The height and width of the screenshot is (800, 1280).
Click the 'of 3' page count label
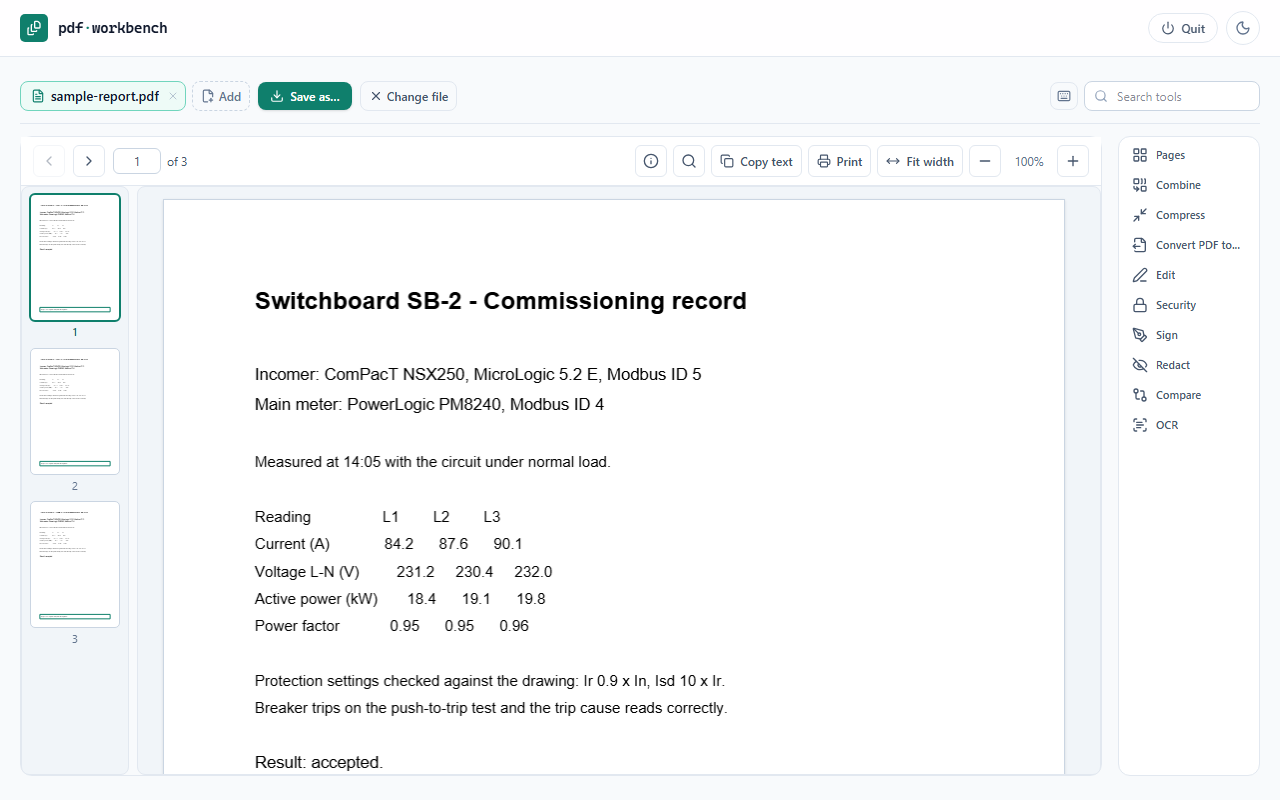click(x=177, y=161)
